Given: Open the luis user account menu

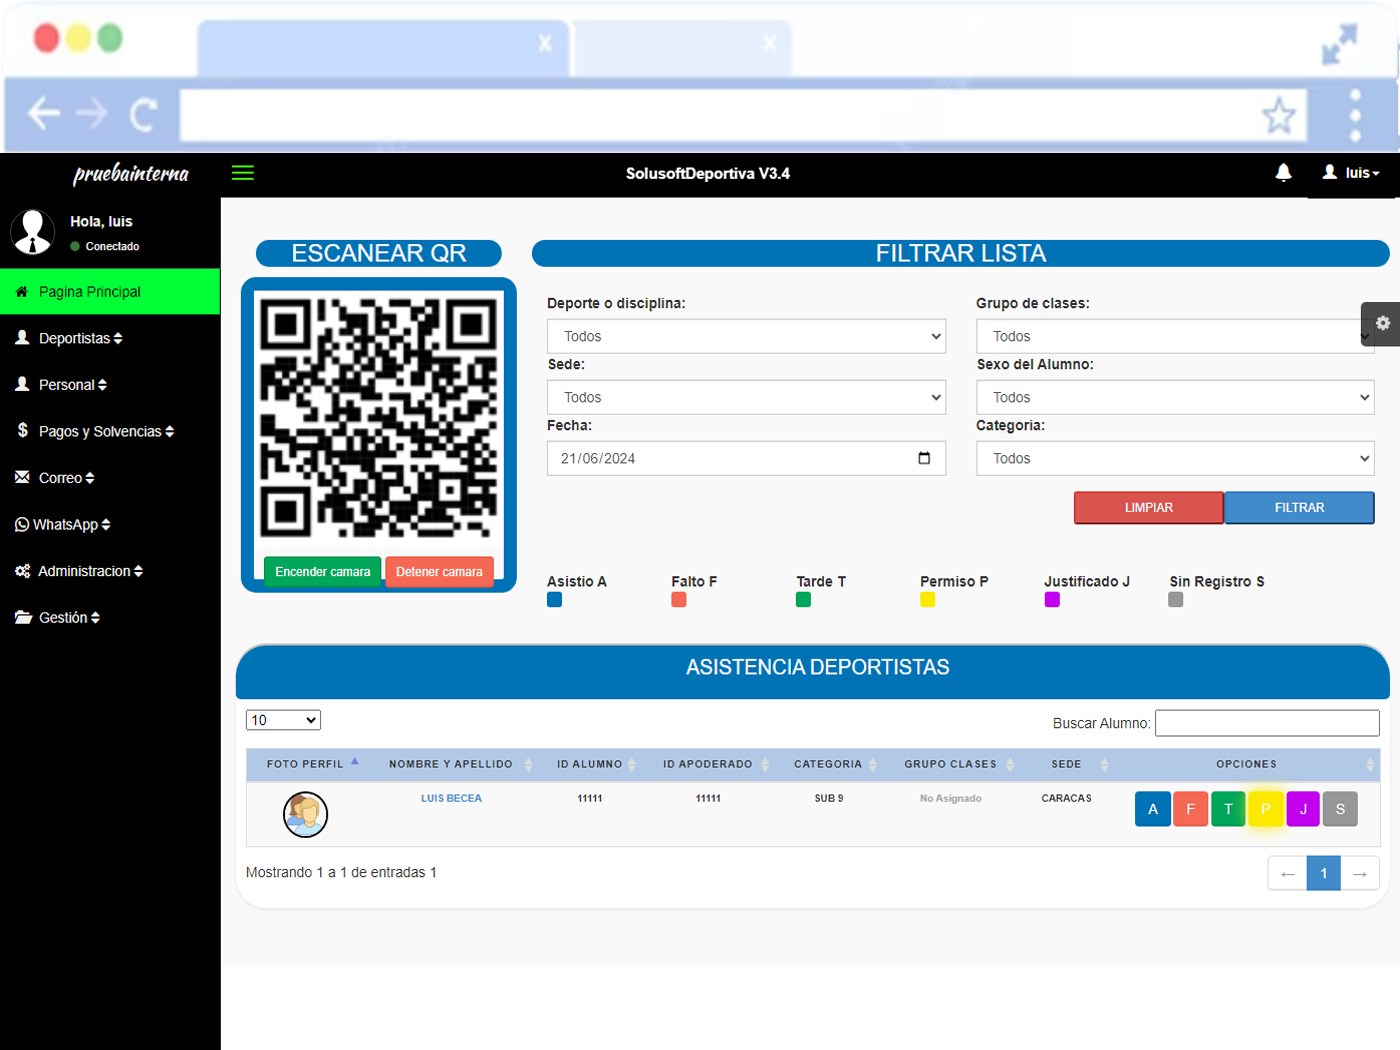Looking at the screenshot, I should point(1351,173).
